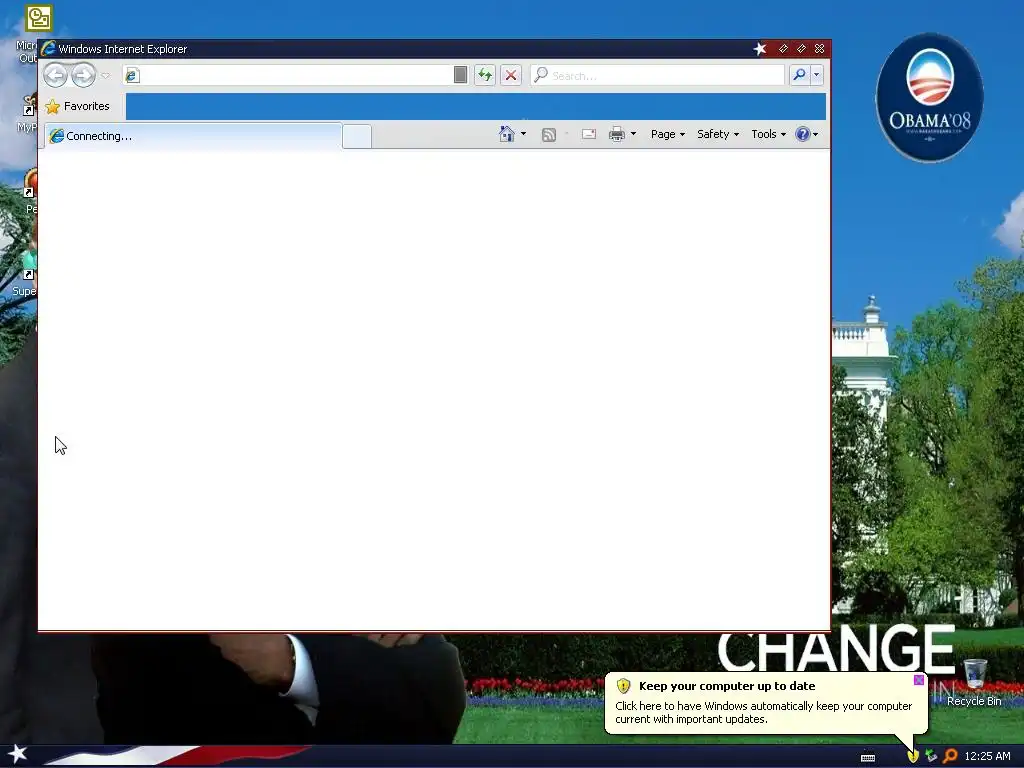Screen dimensions: 1024x768
Task: Expand the Home button dropdown arrow
Action: (x=523, y=134)
